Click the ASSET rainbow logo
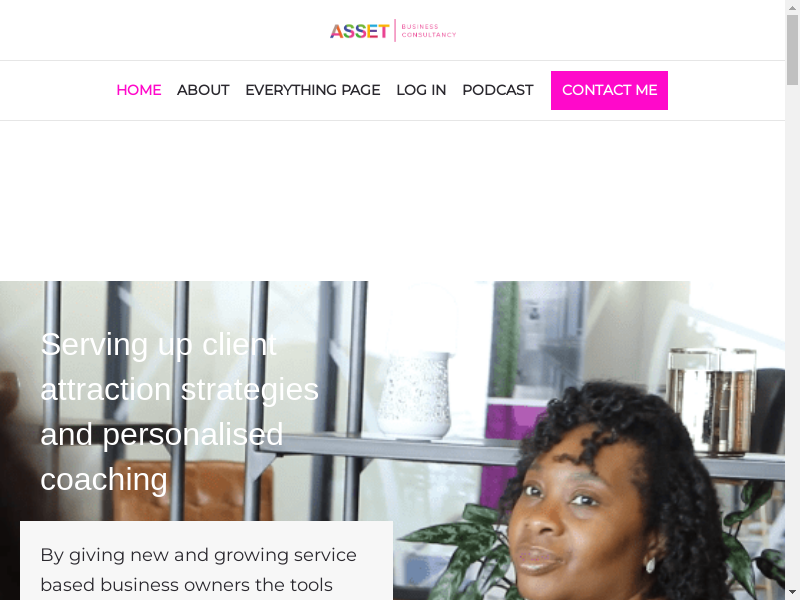 click(x=359, y=31)
